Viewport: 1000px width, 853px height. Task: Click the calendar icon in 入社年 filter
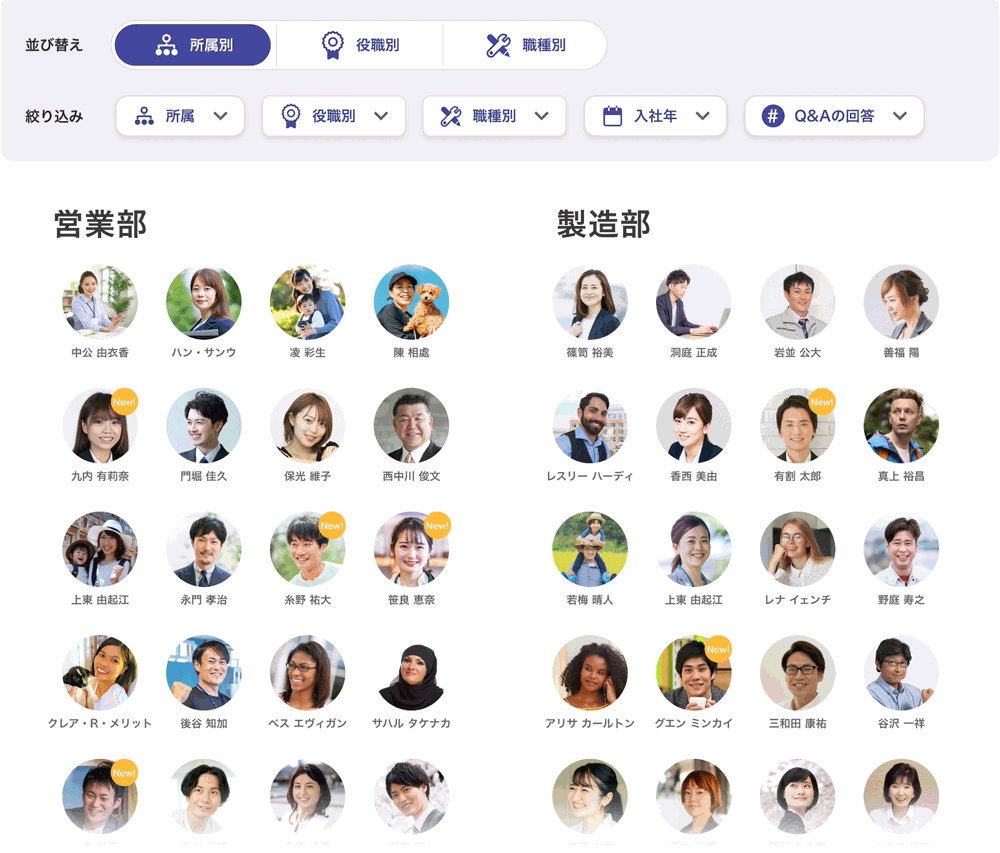612,116
